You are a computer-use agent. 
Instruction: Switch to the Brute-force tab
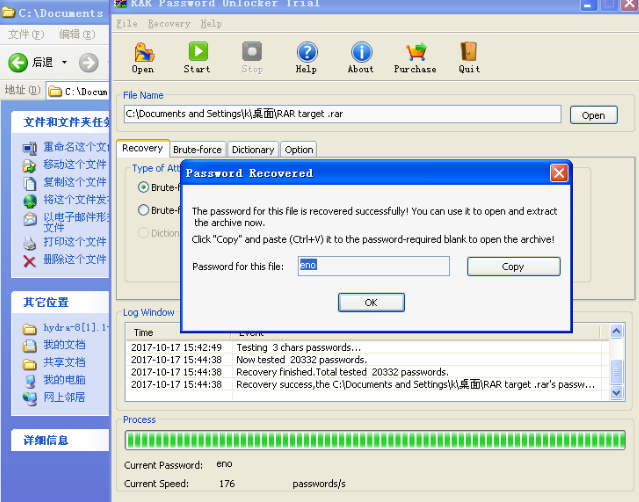(197, 150)
